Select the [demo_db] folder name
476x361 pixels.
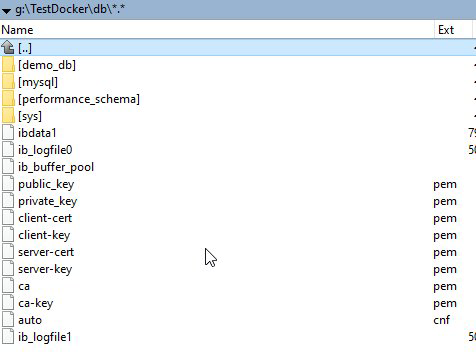pyautogui.click(x=47, y=65)
